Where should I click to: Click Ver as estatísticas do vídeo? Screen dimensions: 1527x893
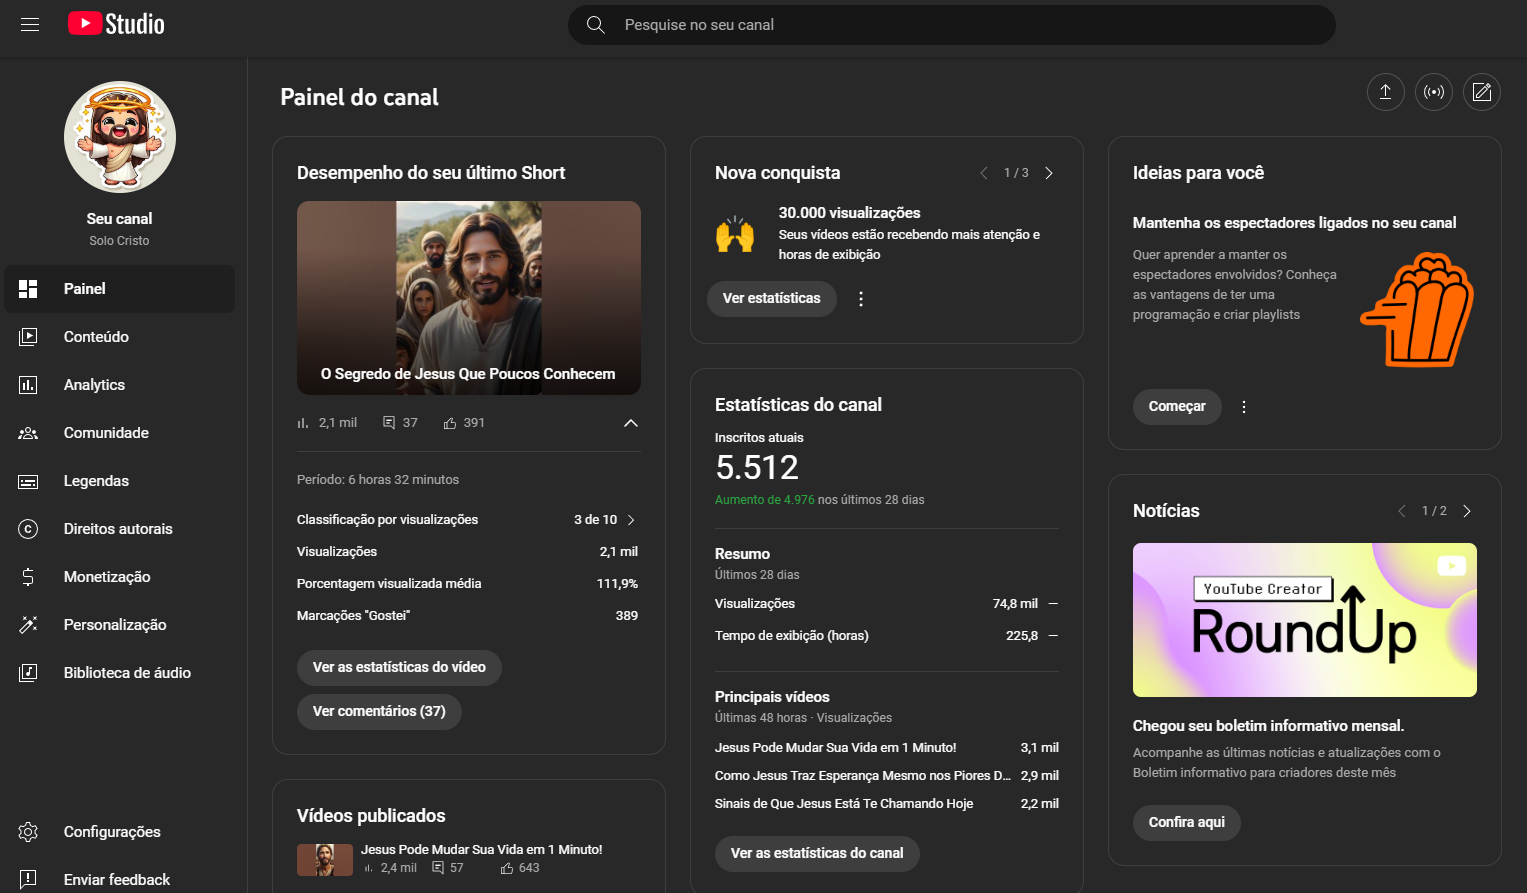tap(399, 668)
